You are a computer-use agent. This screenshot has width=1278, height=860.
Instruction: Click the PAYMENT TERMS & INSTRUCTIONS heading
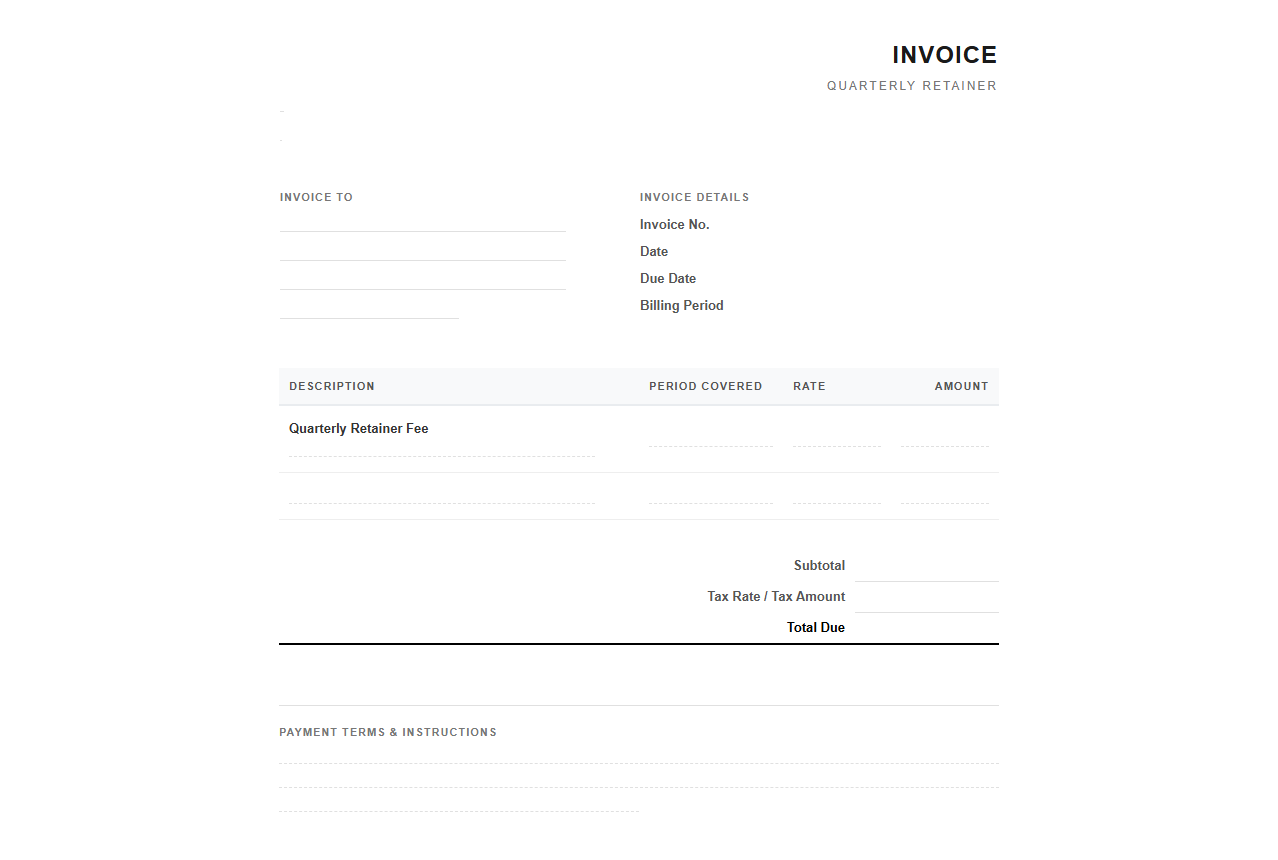[x=388, y=732]
